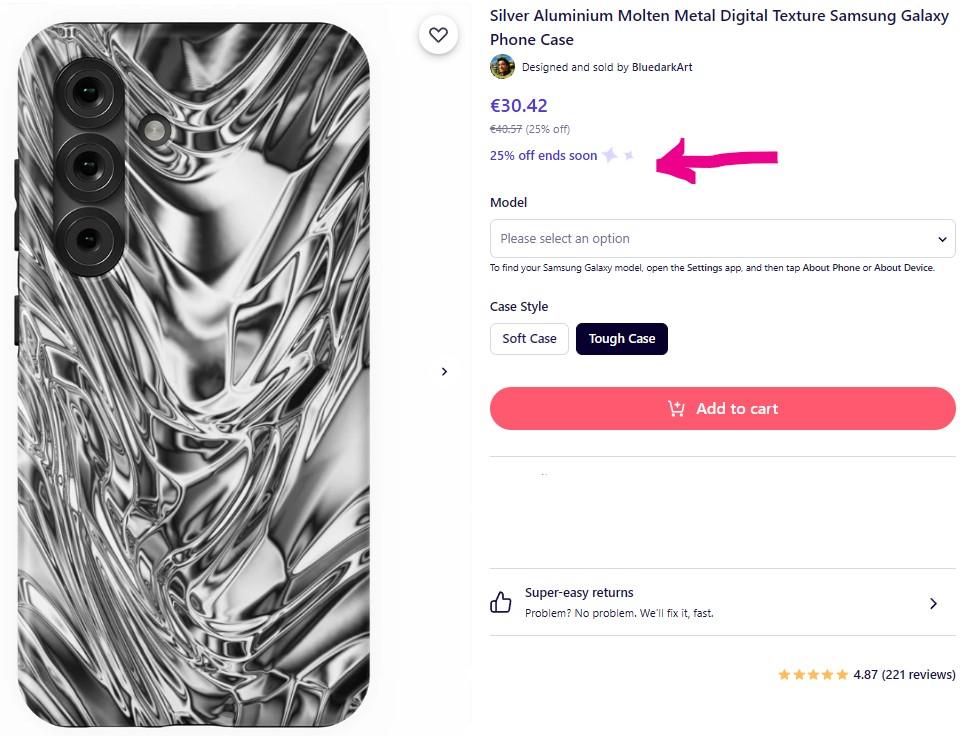
Task: Click the cart icon inside Add to cart
Action: pyautogui.click(x=677, y=408)
